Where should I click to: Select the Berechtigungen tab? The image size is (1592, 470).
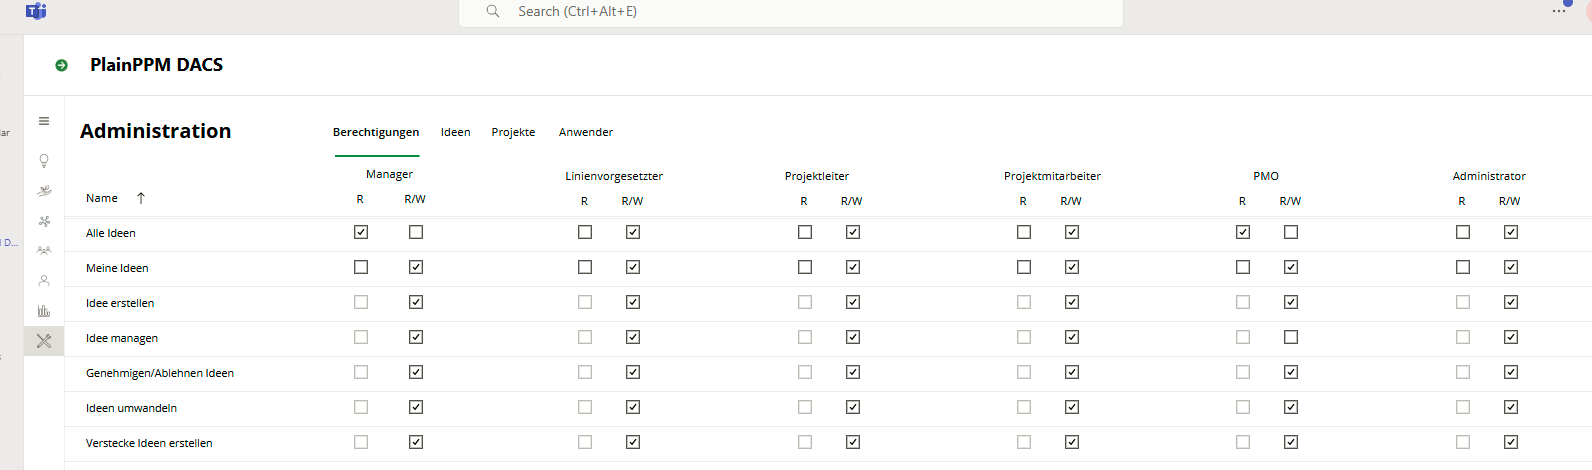point(376,132)
